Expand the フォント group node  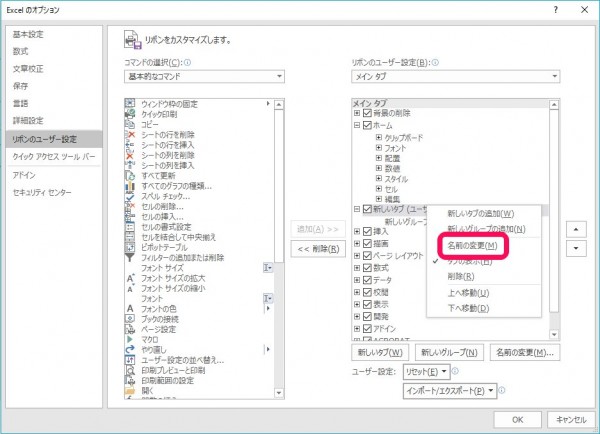pos(379,147)
